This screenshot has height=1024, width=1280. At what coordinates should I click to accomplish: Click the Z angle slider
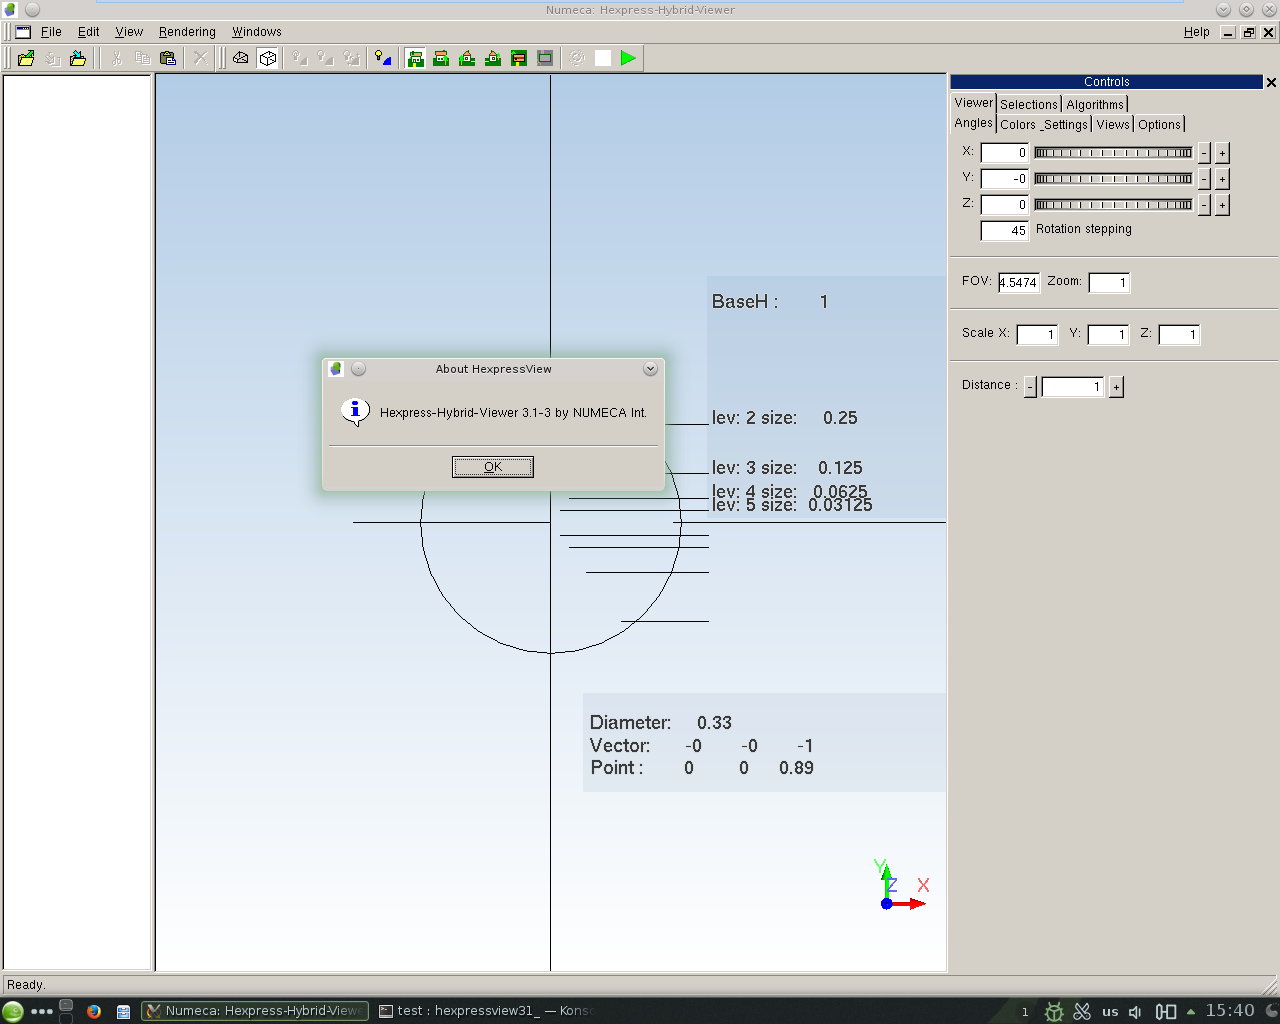[1113, 205]
